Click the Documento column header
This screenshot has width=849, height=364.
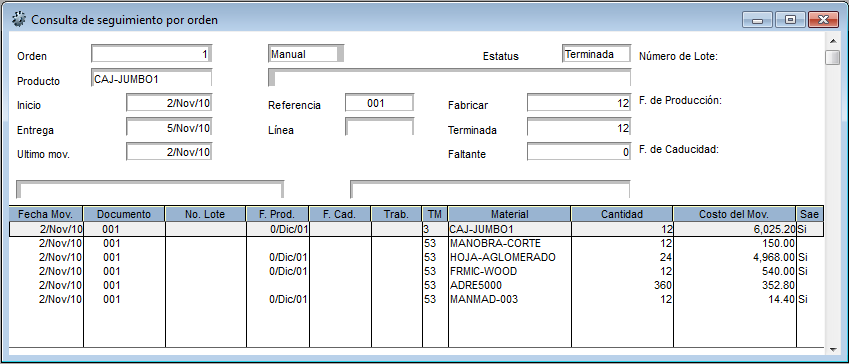[124, 214]
